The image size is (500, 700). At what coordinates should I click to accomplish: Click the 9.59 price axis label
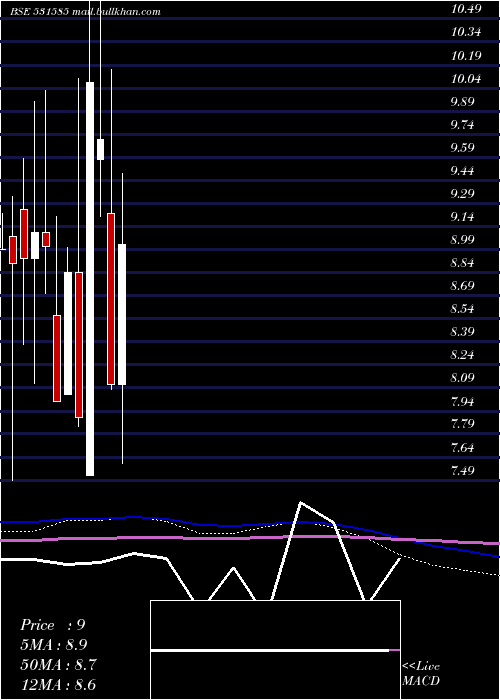point(462,148)
